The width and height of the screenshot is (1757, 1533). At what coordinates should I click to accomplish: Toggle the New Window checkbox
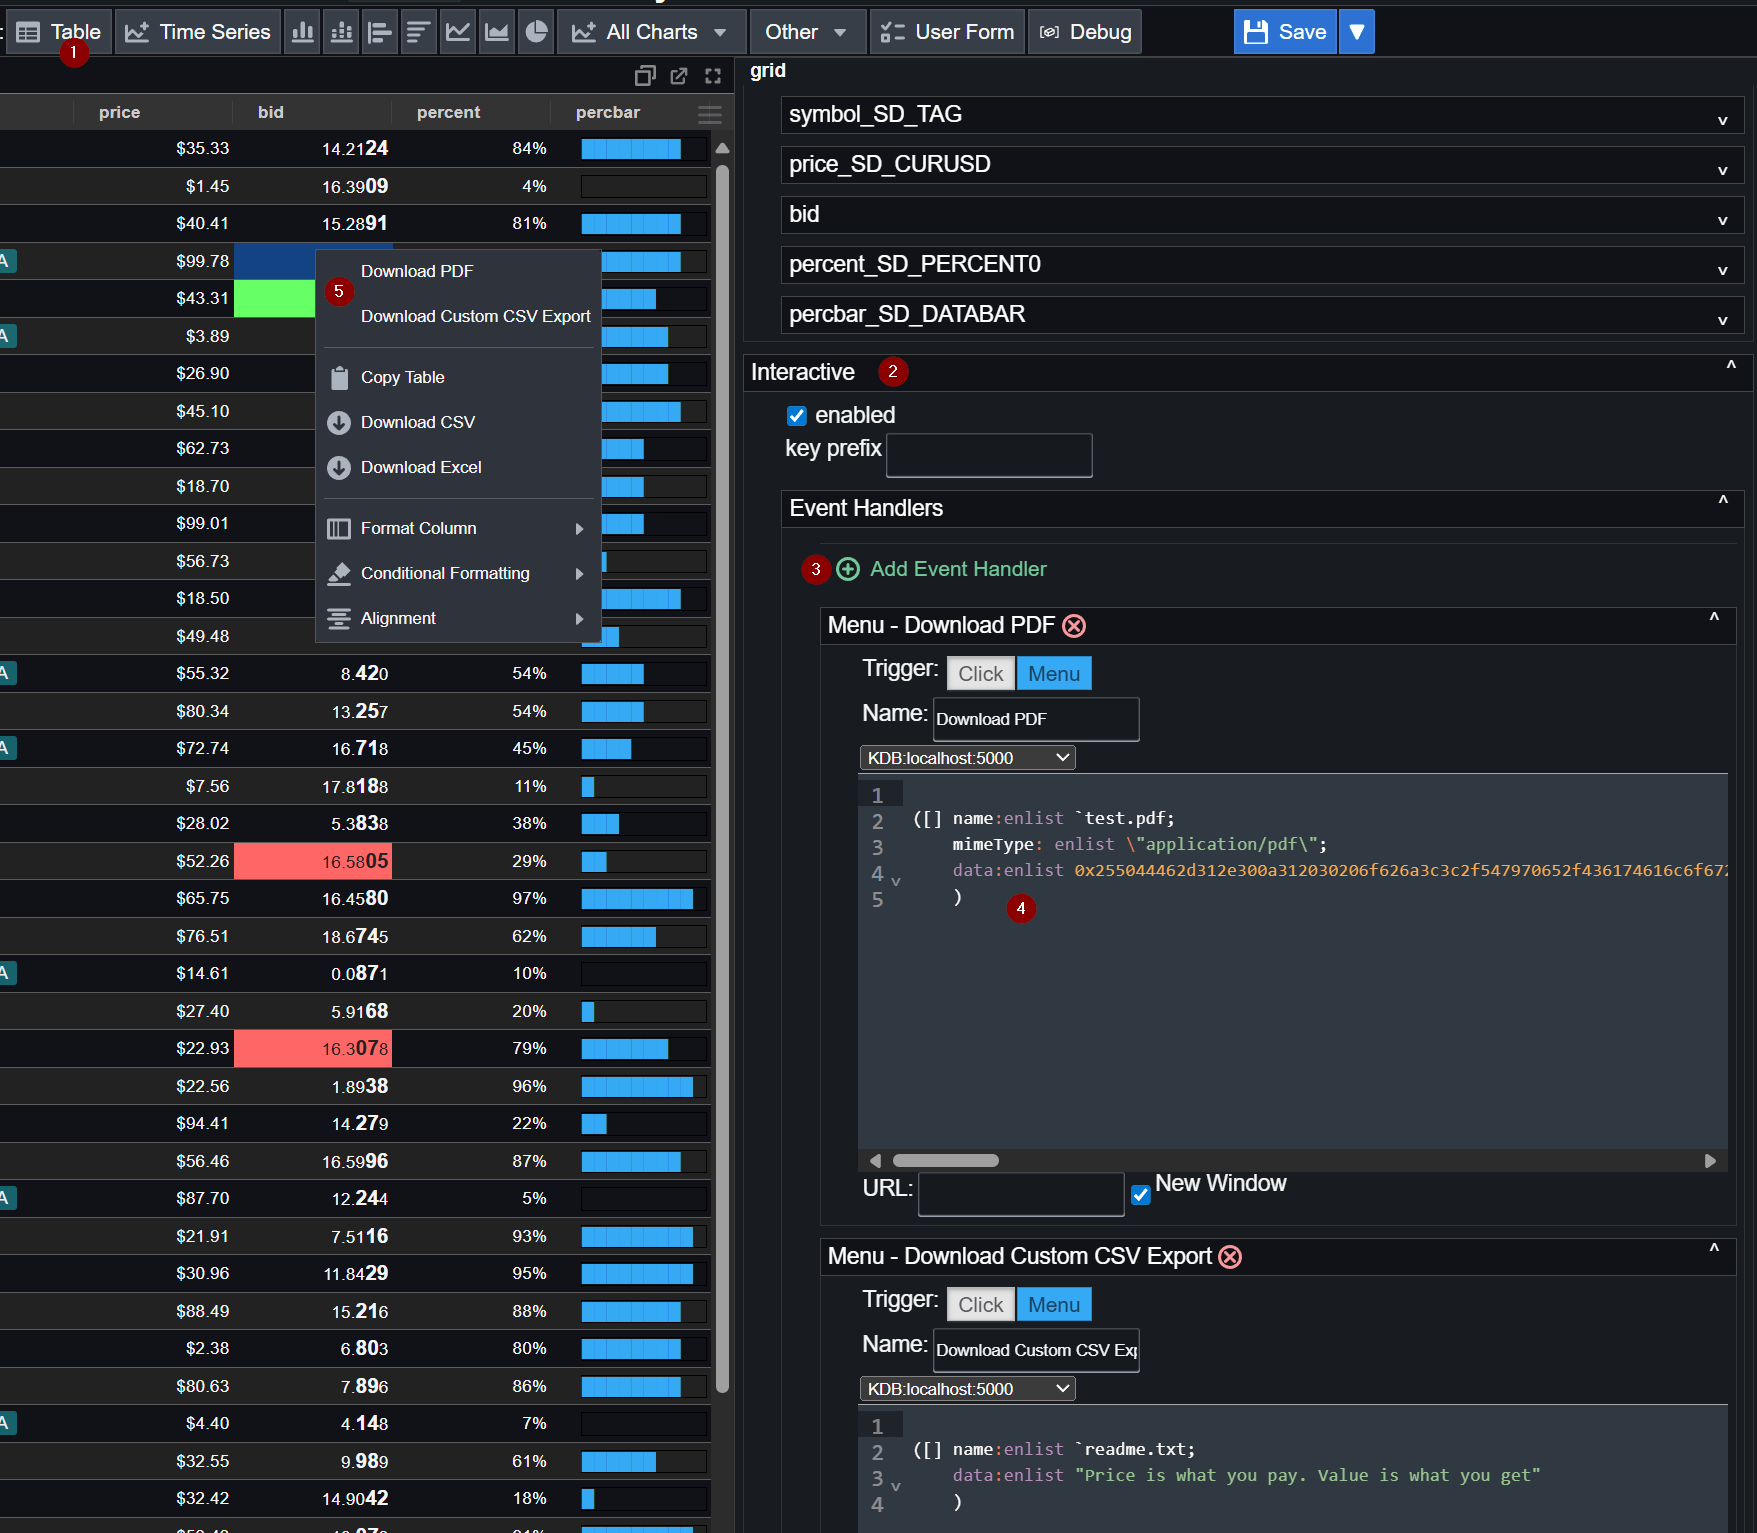pos(1140,1195)
